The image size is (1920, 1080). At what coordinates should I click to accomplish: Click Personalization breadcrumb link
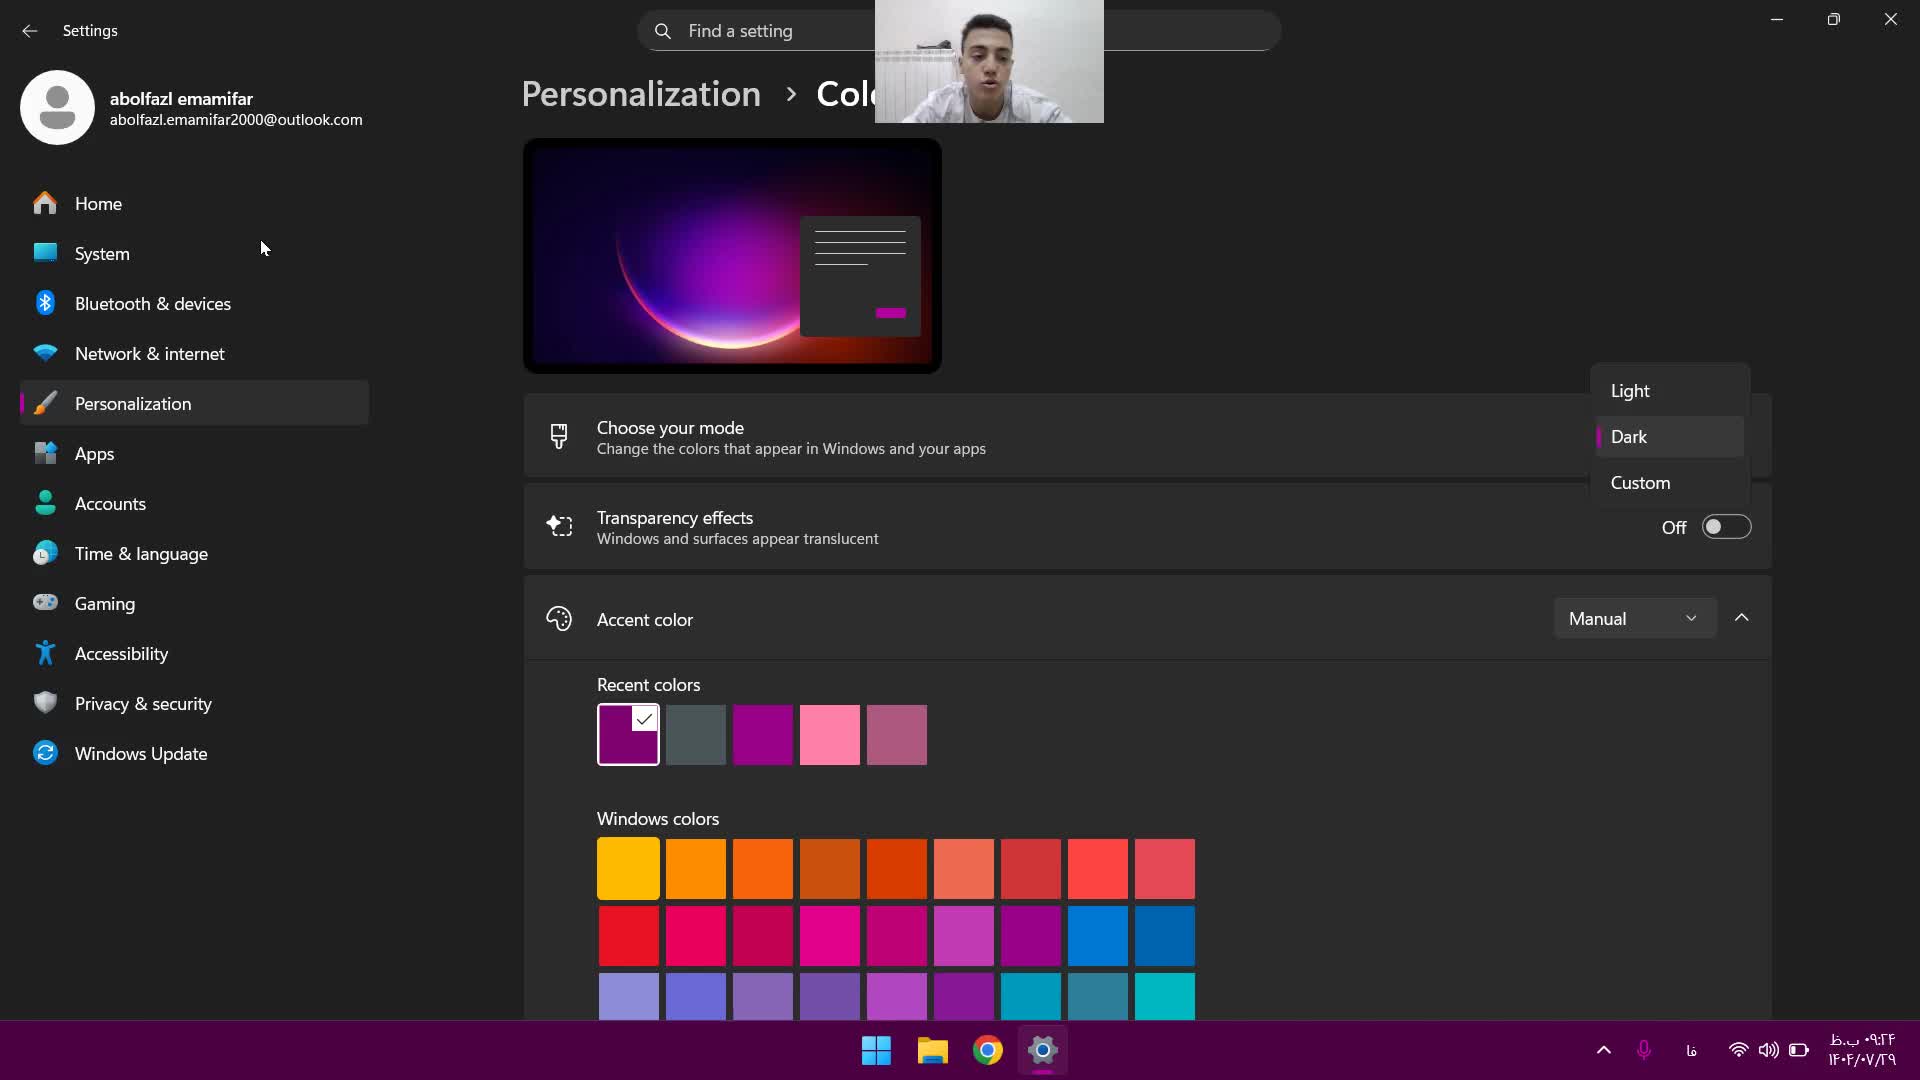click(641, 94)
